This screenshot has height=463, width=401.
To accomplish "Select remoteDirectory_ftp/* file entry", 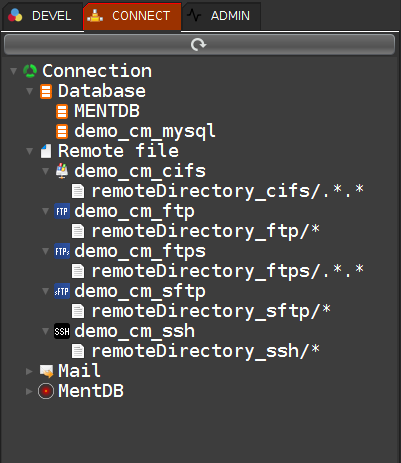I will point(206,231).
